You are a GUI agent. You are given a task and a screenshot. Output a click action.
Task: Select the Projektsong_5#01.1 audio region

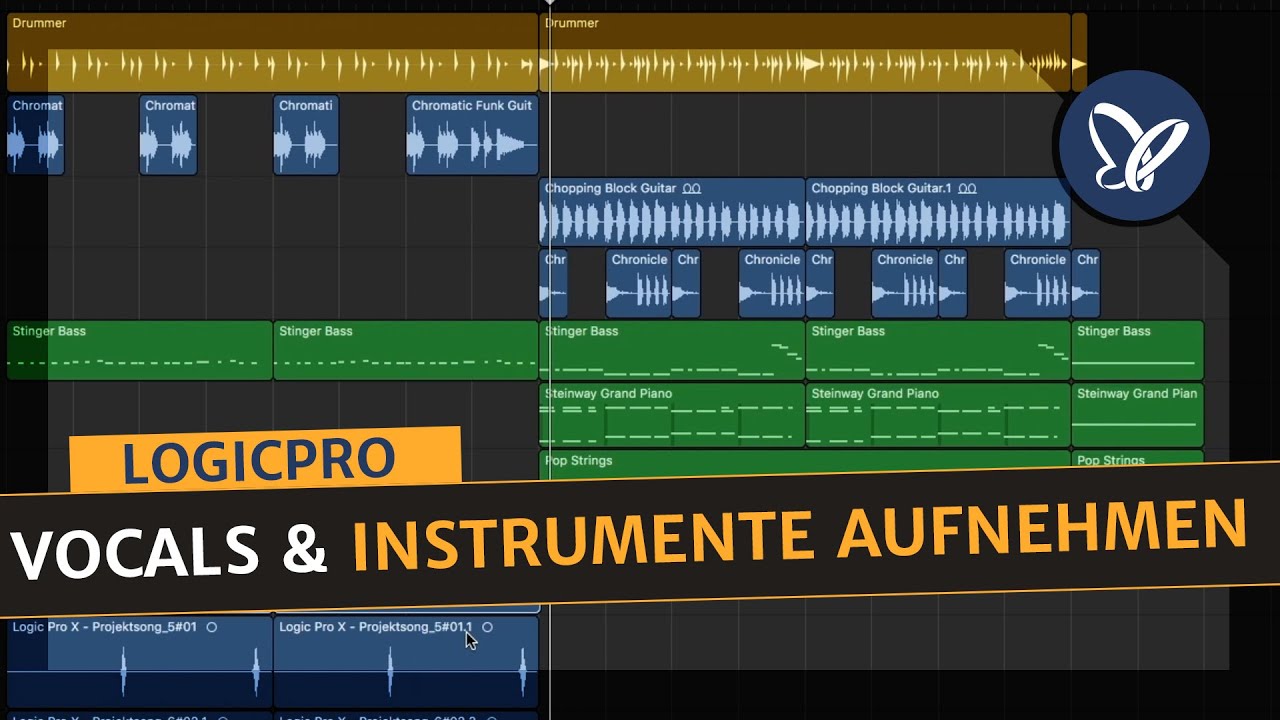[x=406, y=662]
